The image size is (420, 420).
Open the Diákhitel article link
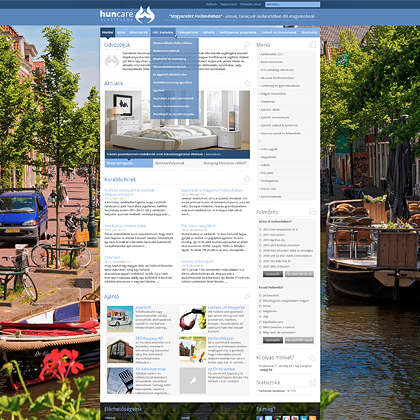pos(112,257)
